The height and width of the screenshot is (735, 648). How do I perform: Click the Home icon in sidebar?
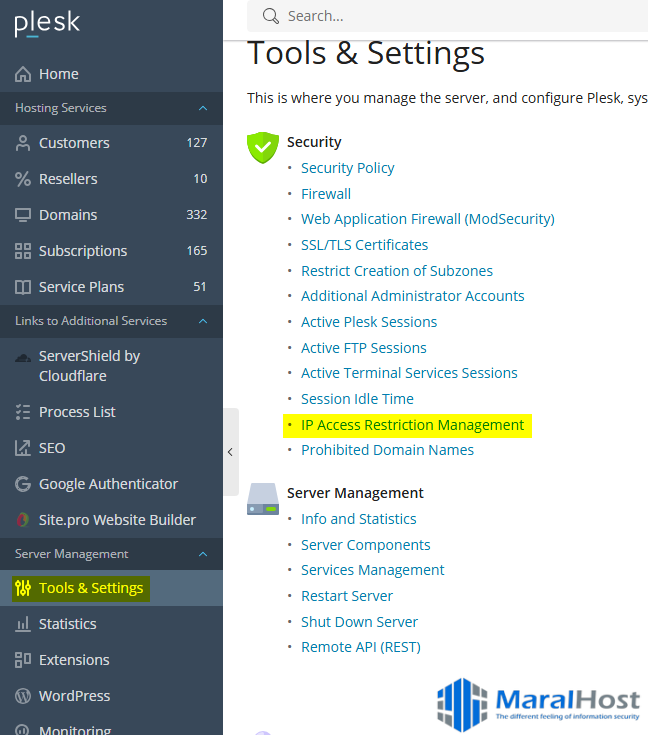[x=23, y=74]
